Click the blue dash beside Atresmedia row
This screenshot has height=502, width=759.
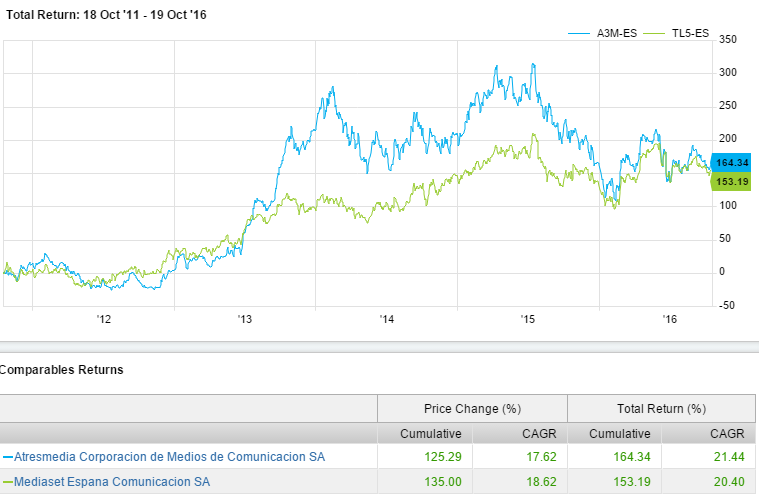6,457
